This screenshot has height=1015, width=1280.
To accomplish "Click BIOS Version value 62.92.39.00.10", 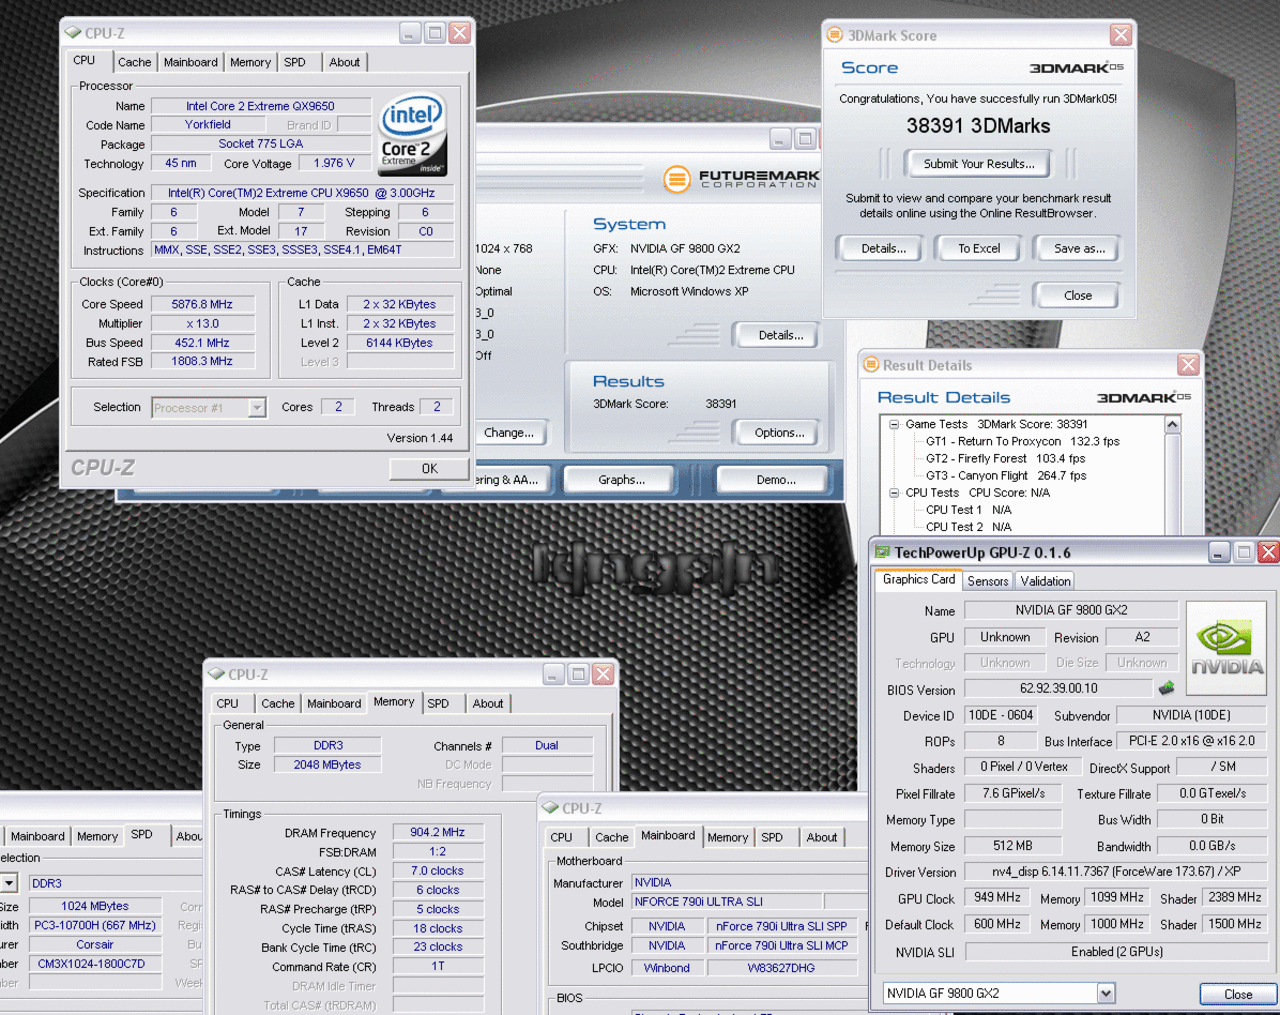I will point(1059,688).
